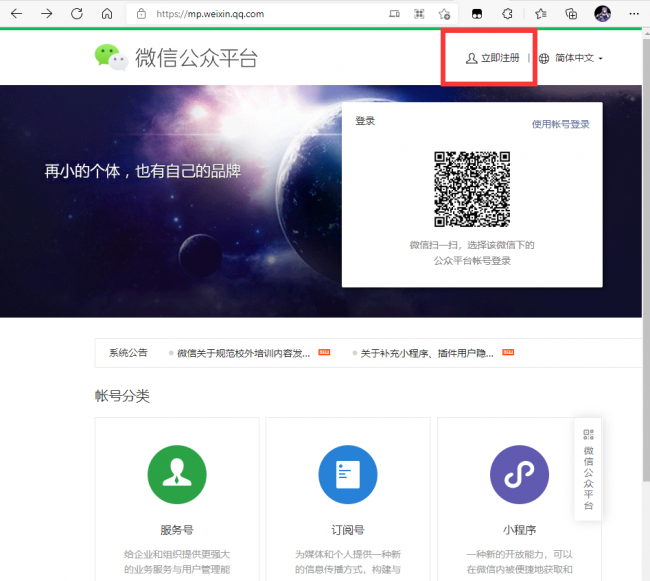Click the purple 小程序 circle icon
Viewport: 650px width, 581px height.
point(519,474)
